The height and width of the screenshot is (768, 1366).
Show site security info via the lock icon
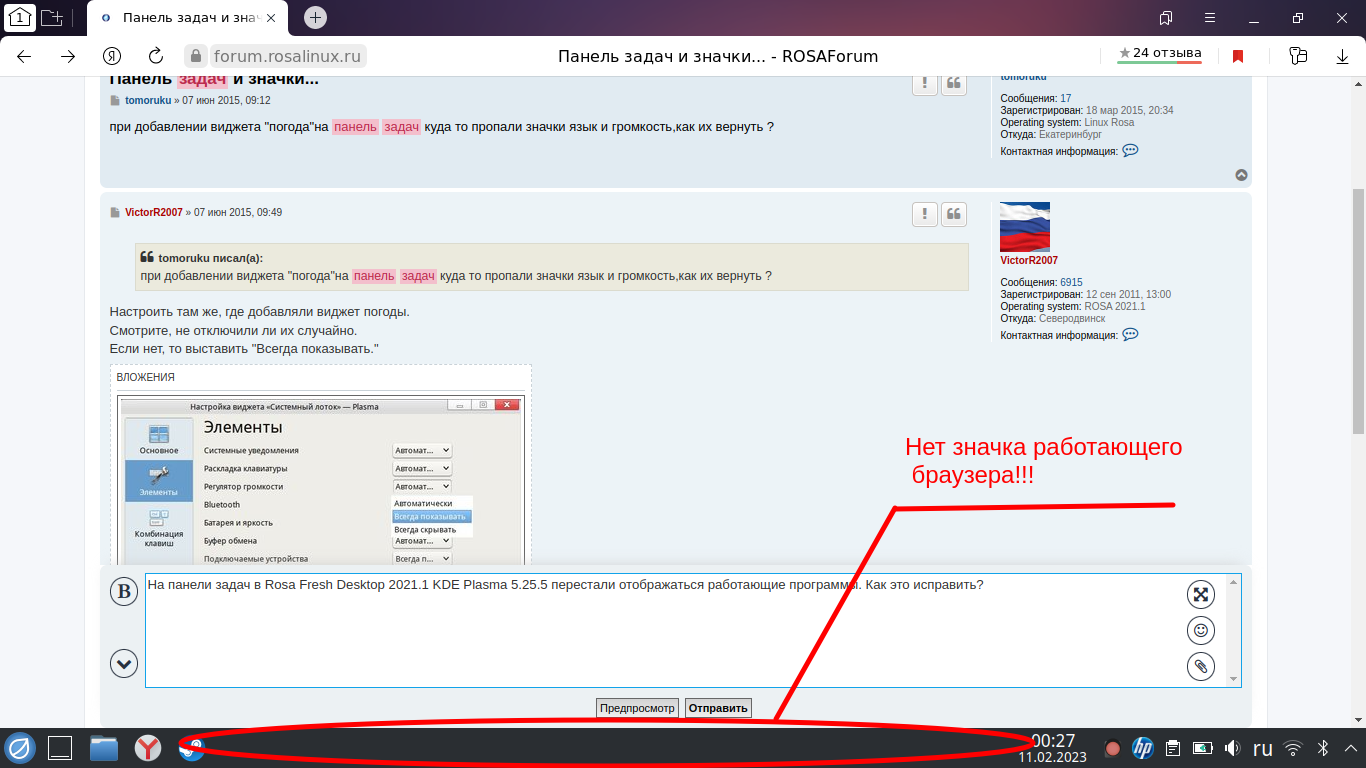pyautogui.click(x=196, y=56)
